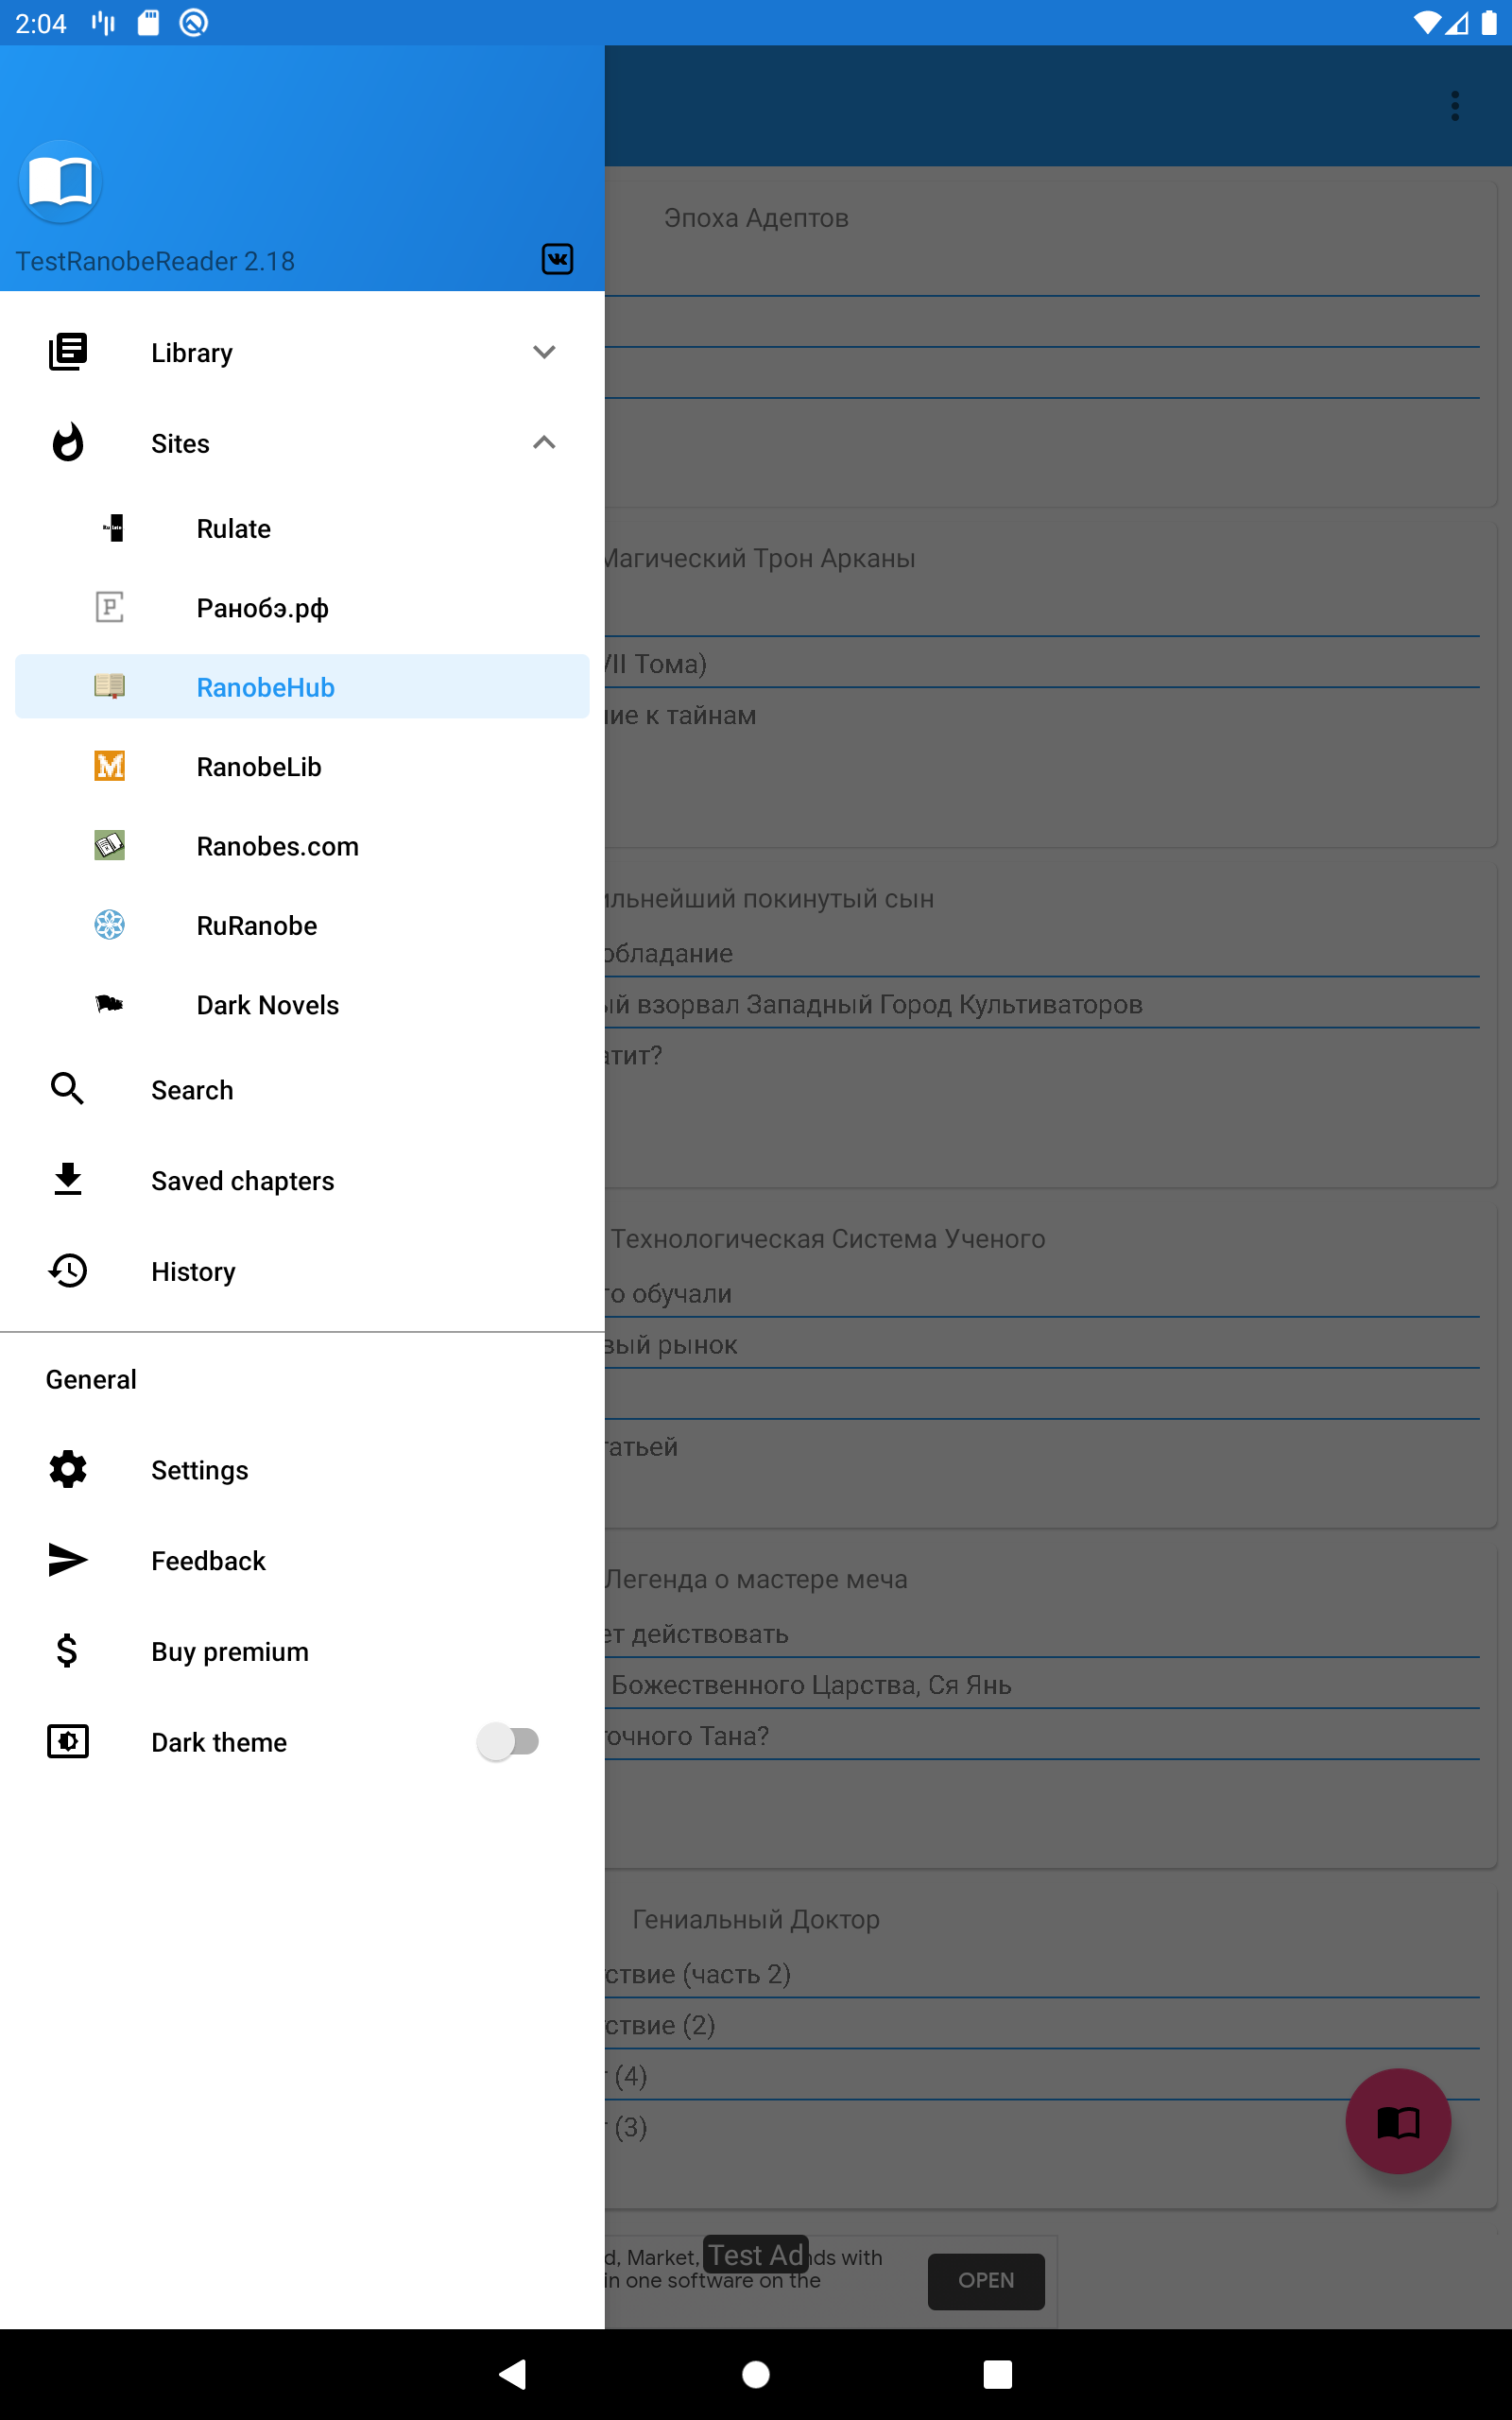Select the Ранобэ.рф site icon

(110, 607)
